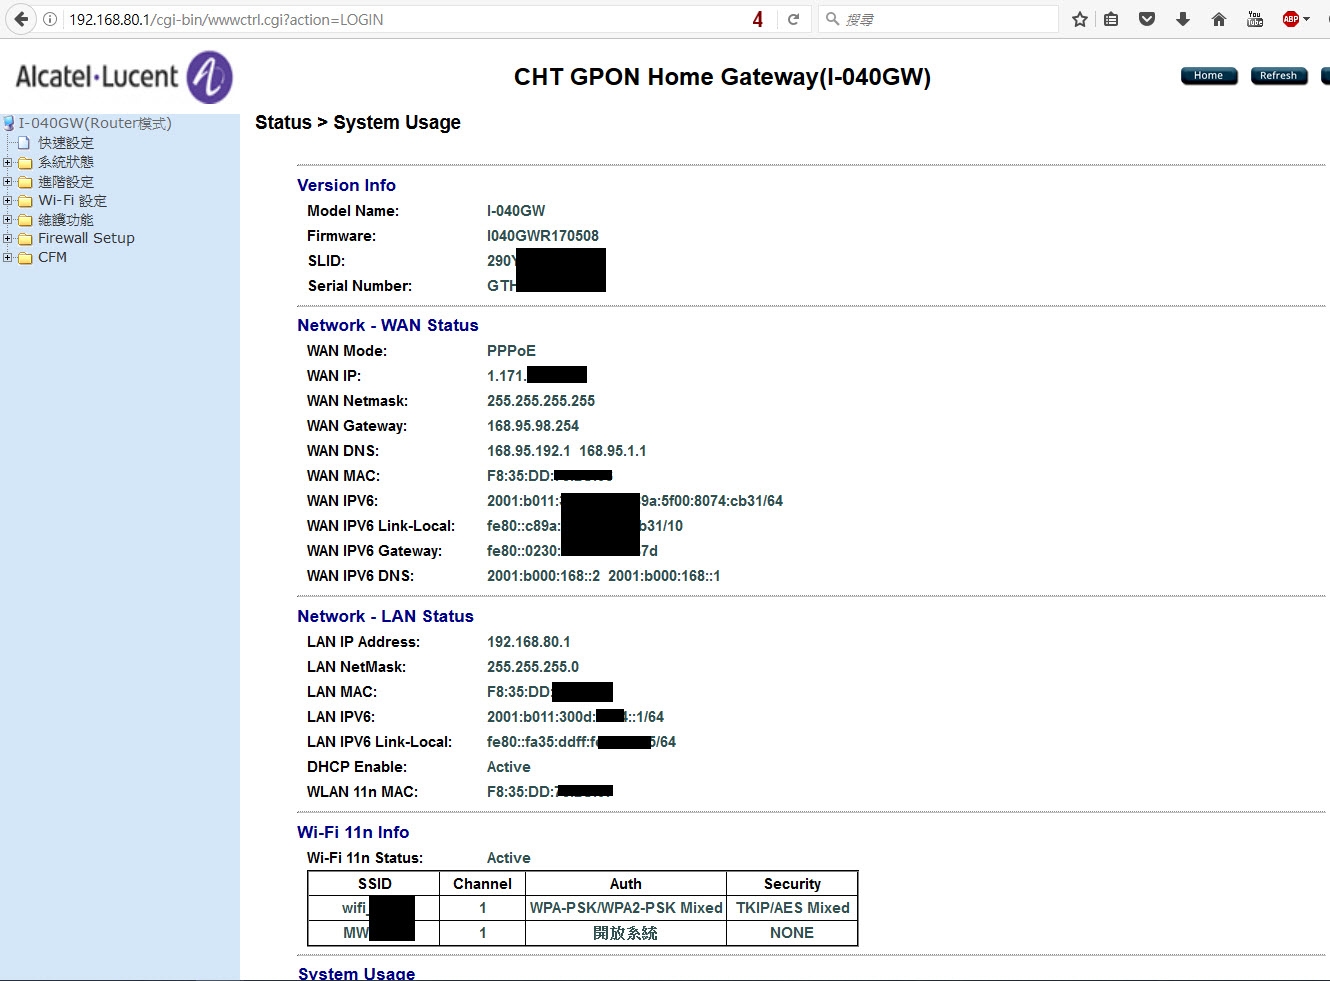Select 系統狀態 in the sidebar

tap(66, 162)
